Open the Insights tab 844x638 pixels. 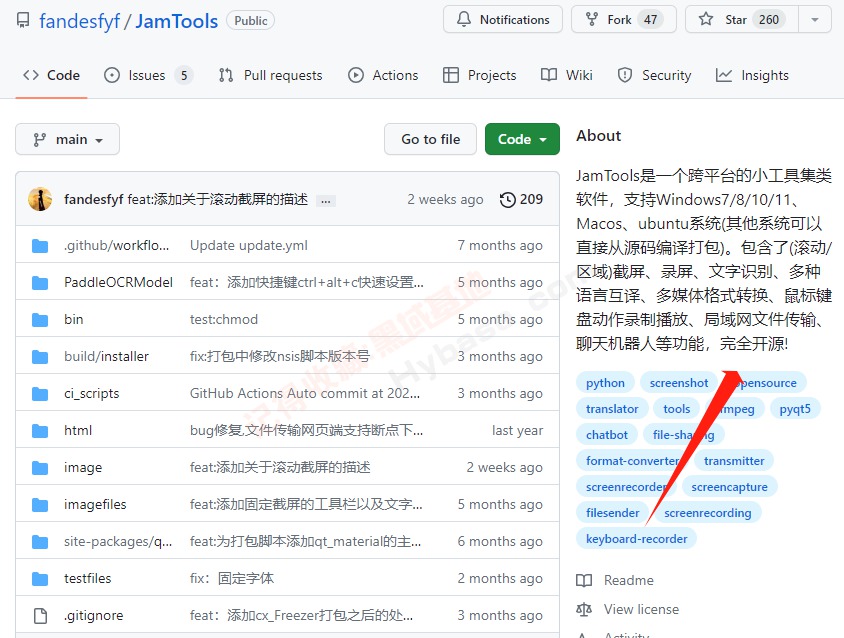click(x=752, y=75)
